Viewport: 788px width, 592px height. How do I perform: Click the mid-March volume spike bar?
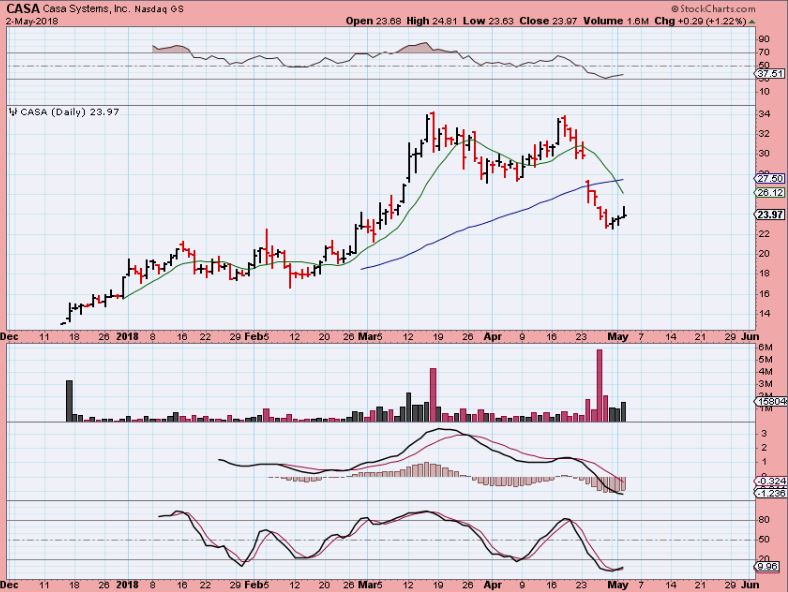tap(433, 395)
